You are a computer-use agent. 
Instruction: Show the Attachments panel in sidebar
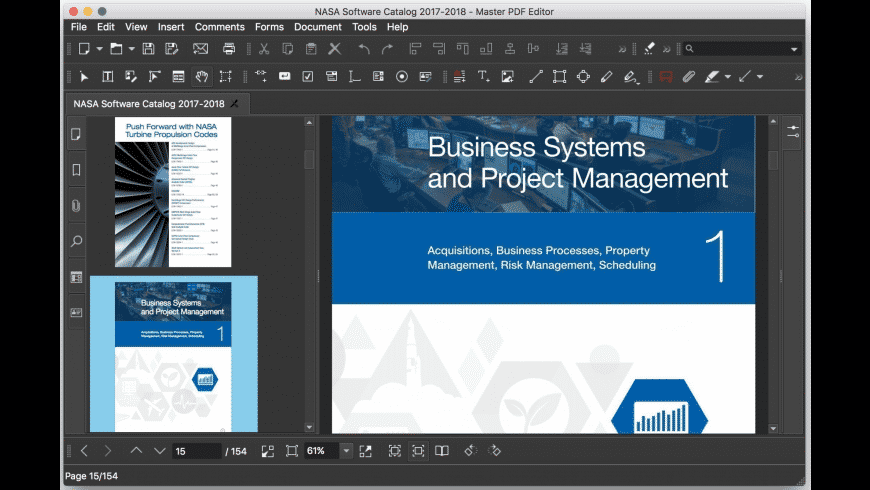coord(77,206)
